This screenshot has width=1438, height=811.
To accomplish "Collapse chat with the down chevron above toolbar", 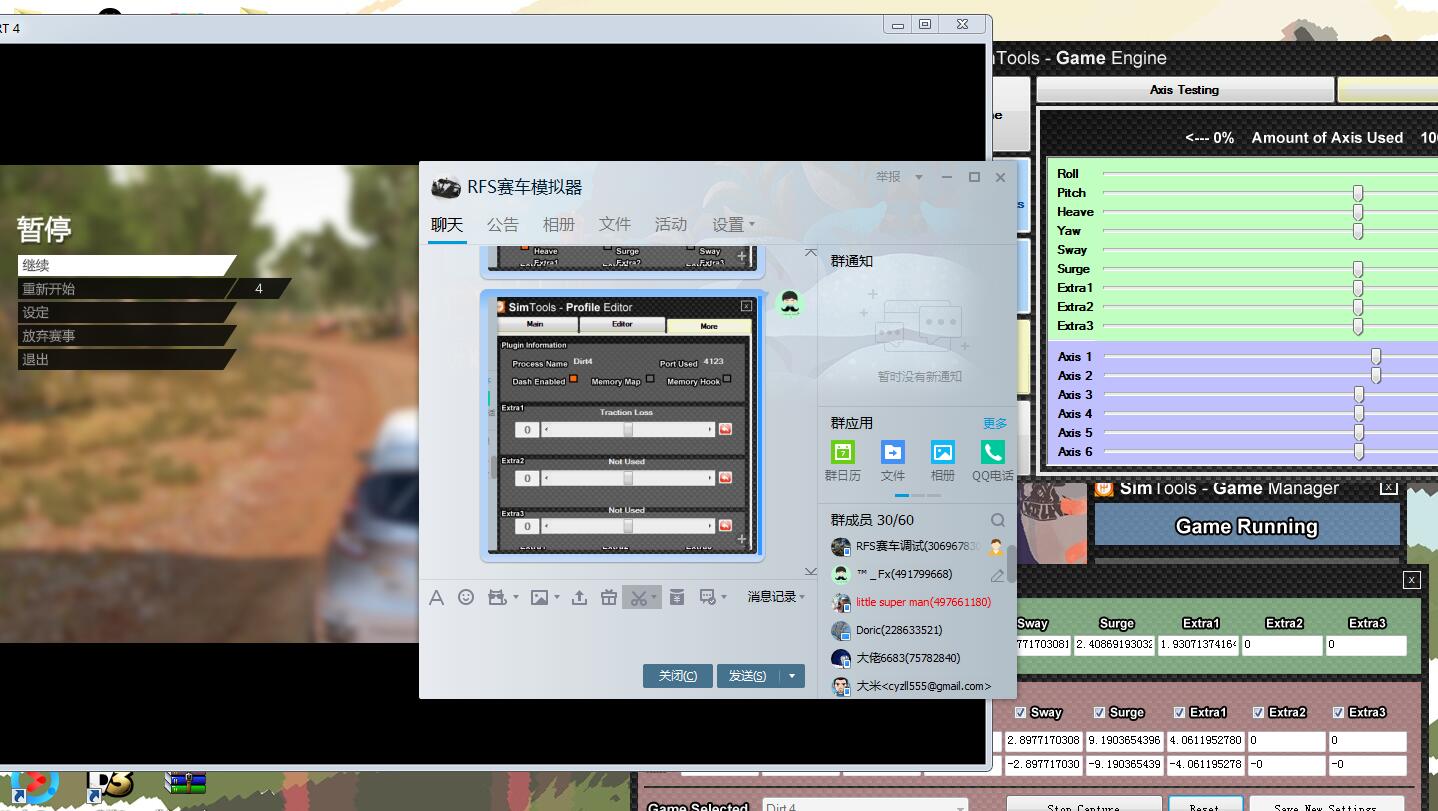I will (x=810, y=571).
